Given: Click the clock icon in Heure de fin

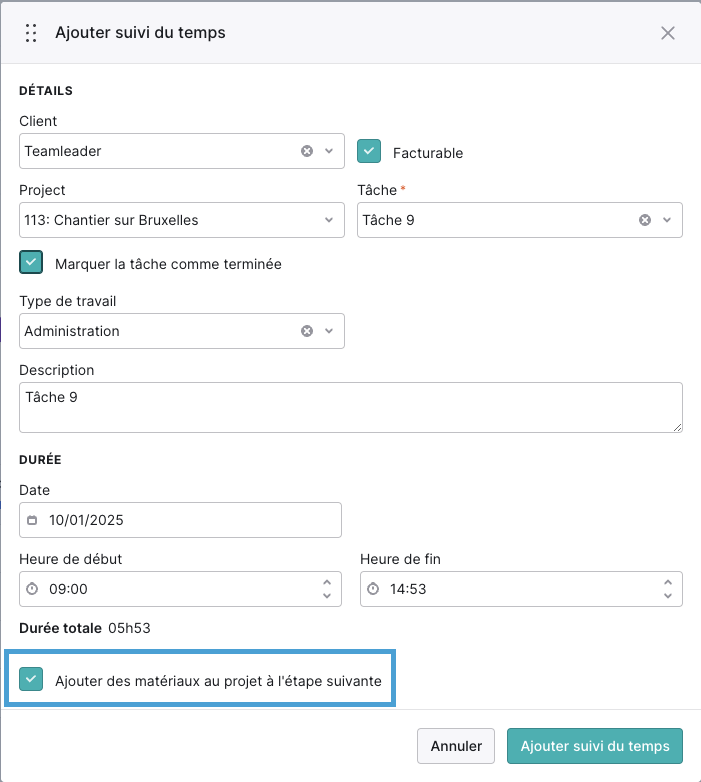Looking at the screenshot, I should 373,589.
